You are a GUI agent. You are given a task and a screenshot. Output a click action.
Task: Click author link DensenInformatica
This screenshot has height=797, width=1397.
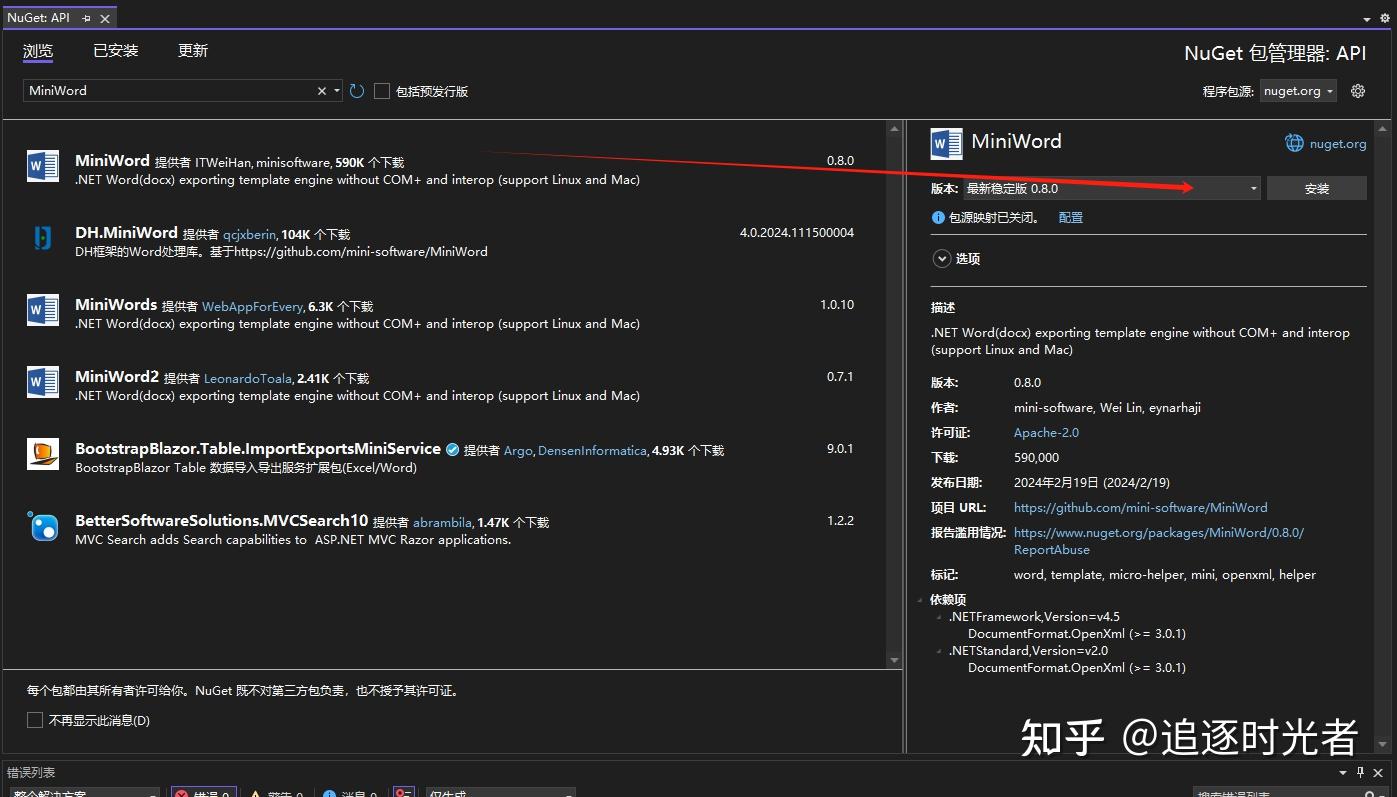coord(592,451)
